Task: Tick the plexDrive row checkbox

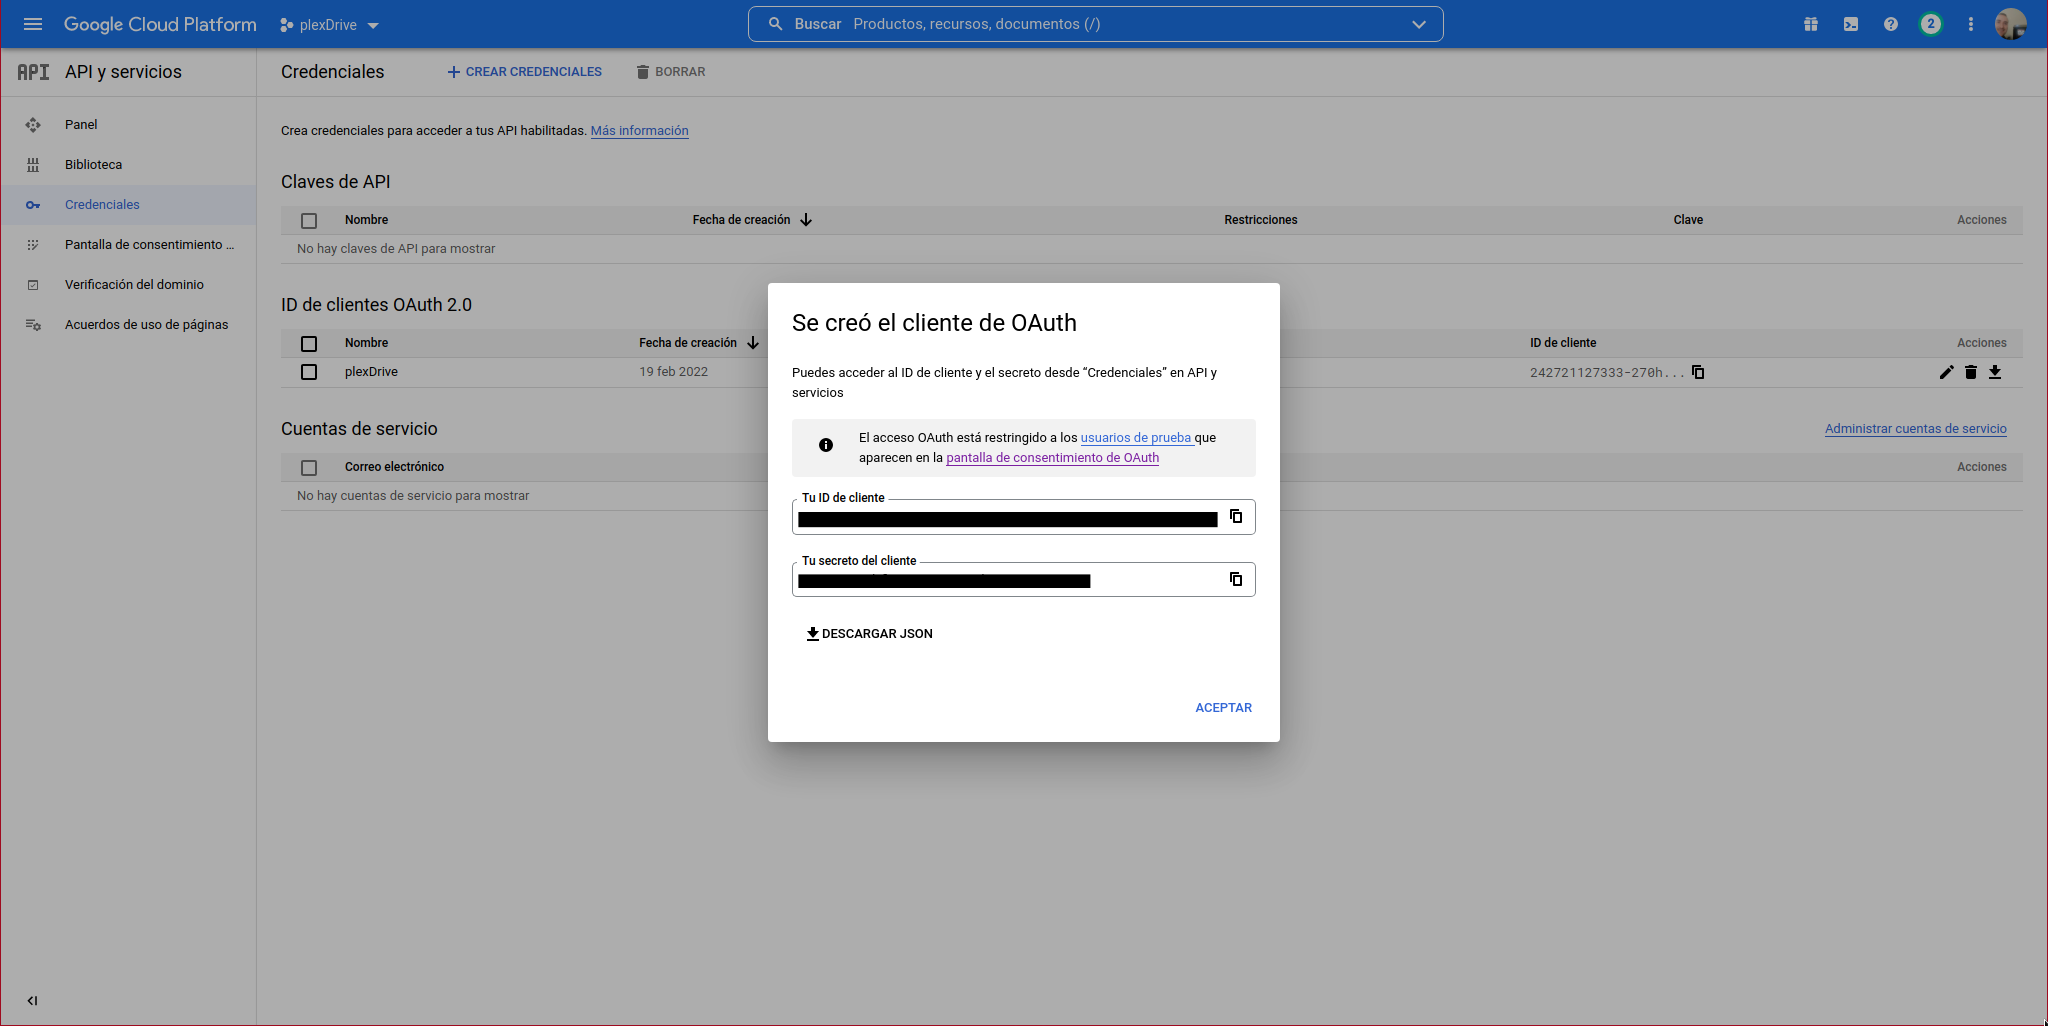Action: tap(309, 372)
